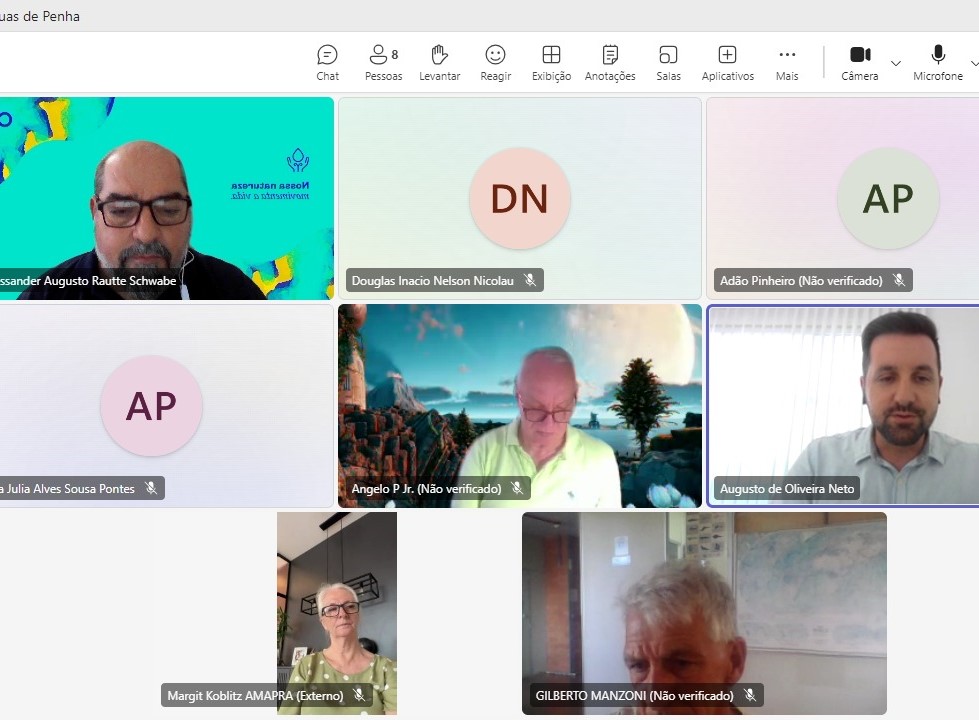Screen dimensions: 979x720
Task: Toggle the Câmera on or off
Action: pos(859,63)
